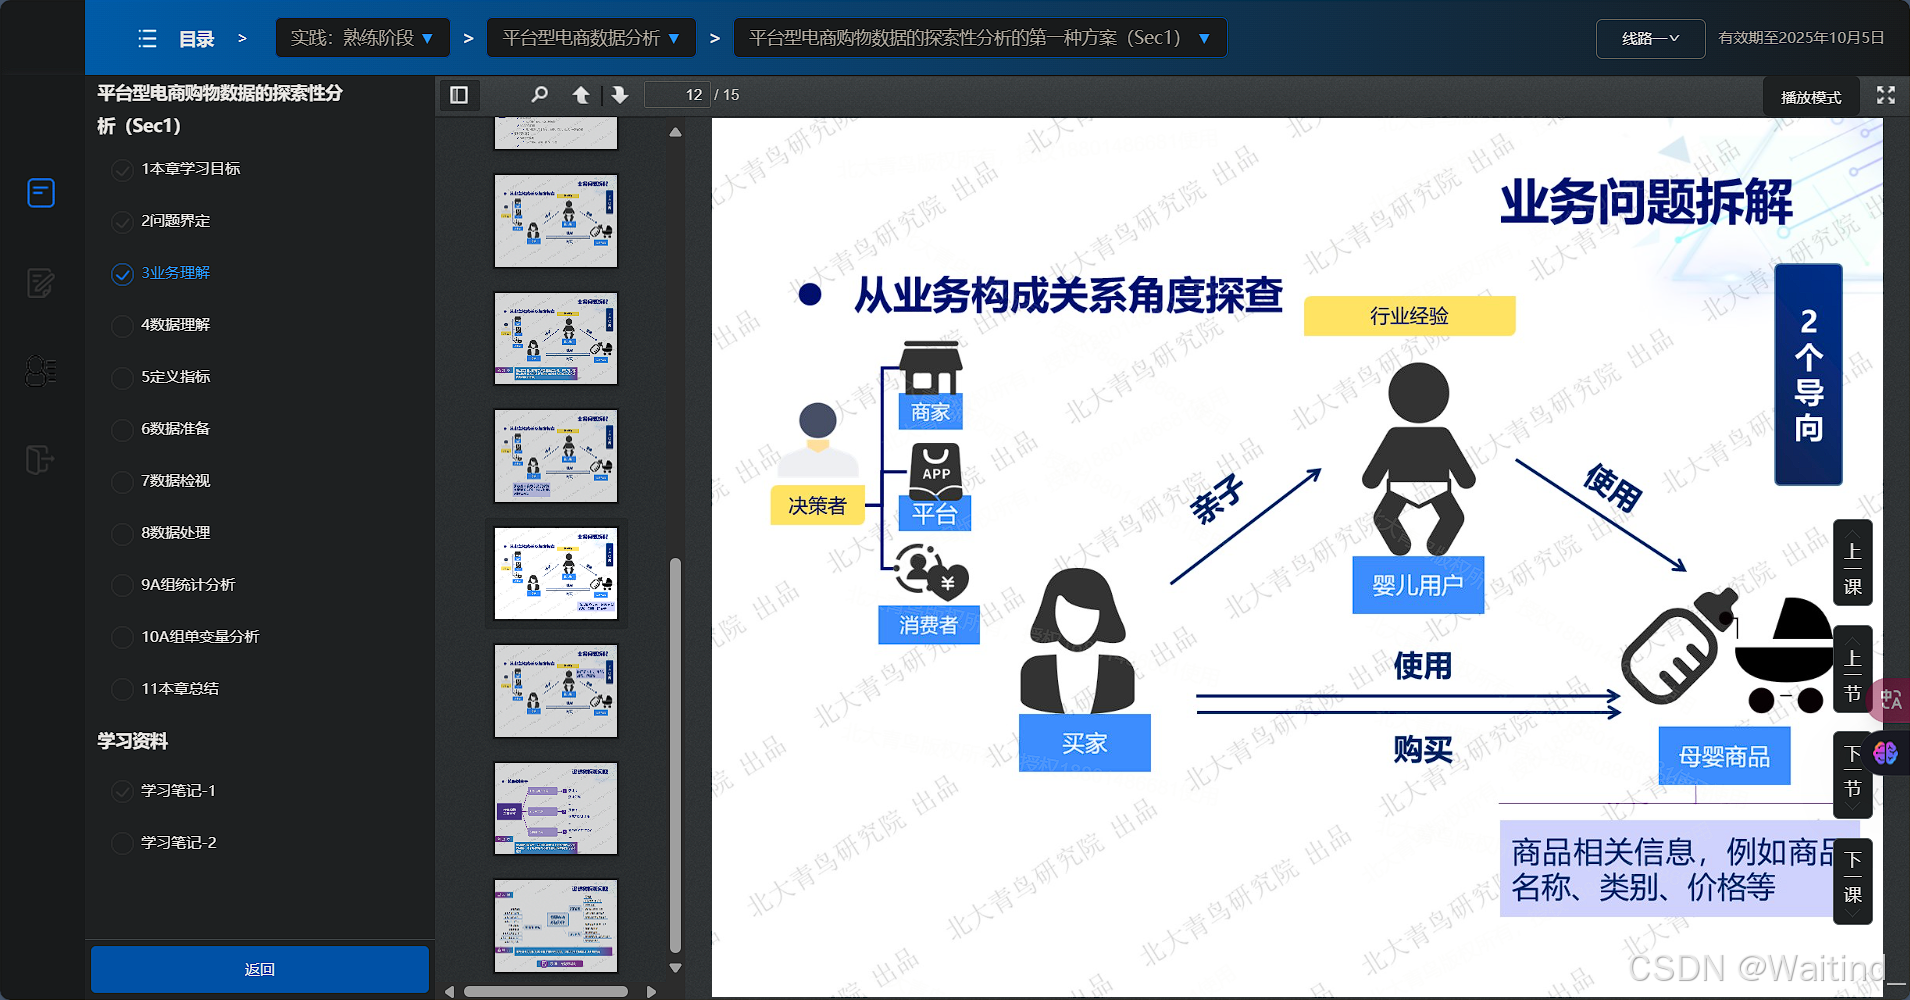Screen dimensions: 1910x1000
Task: Click the thumbnail panel vertical scrollbar
Action: click(x=676, y=755)
